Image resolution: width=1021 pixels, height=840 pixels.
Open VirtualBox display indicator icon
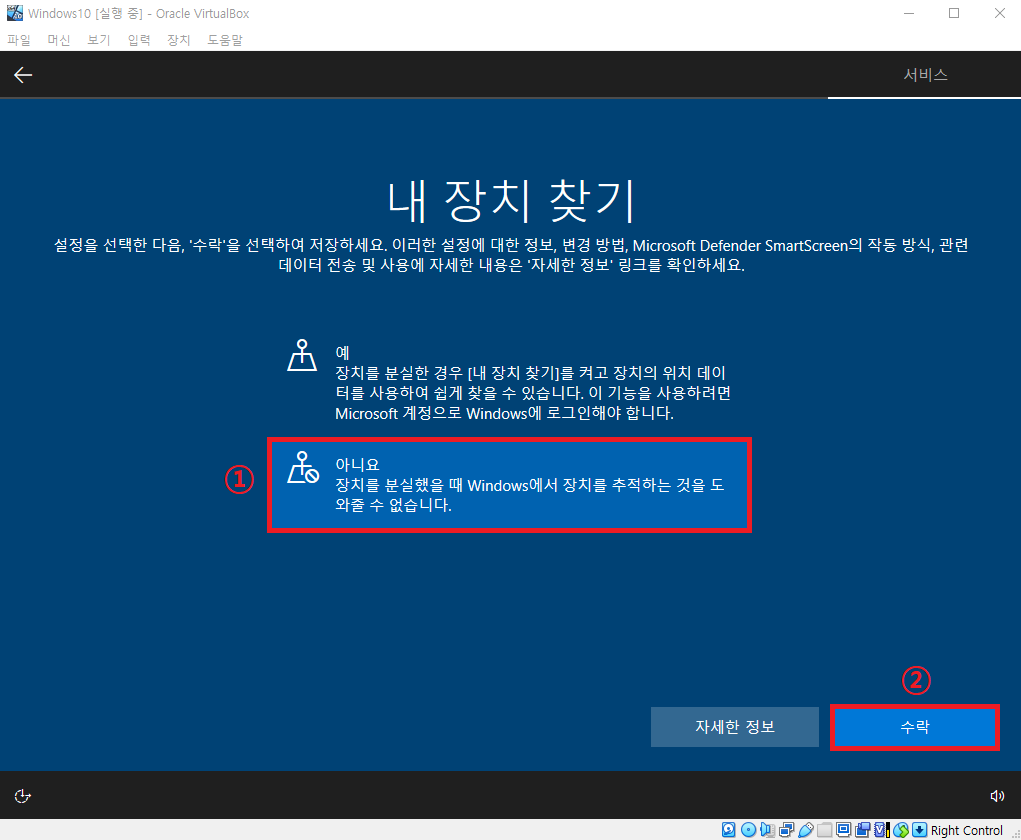(x=843, y=830)
